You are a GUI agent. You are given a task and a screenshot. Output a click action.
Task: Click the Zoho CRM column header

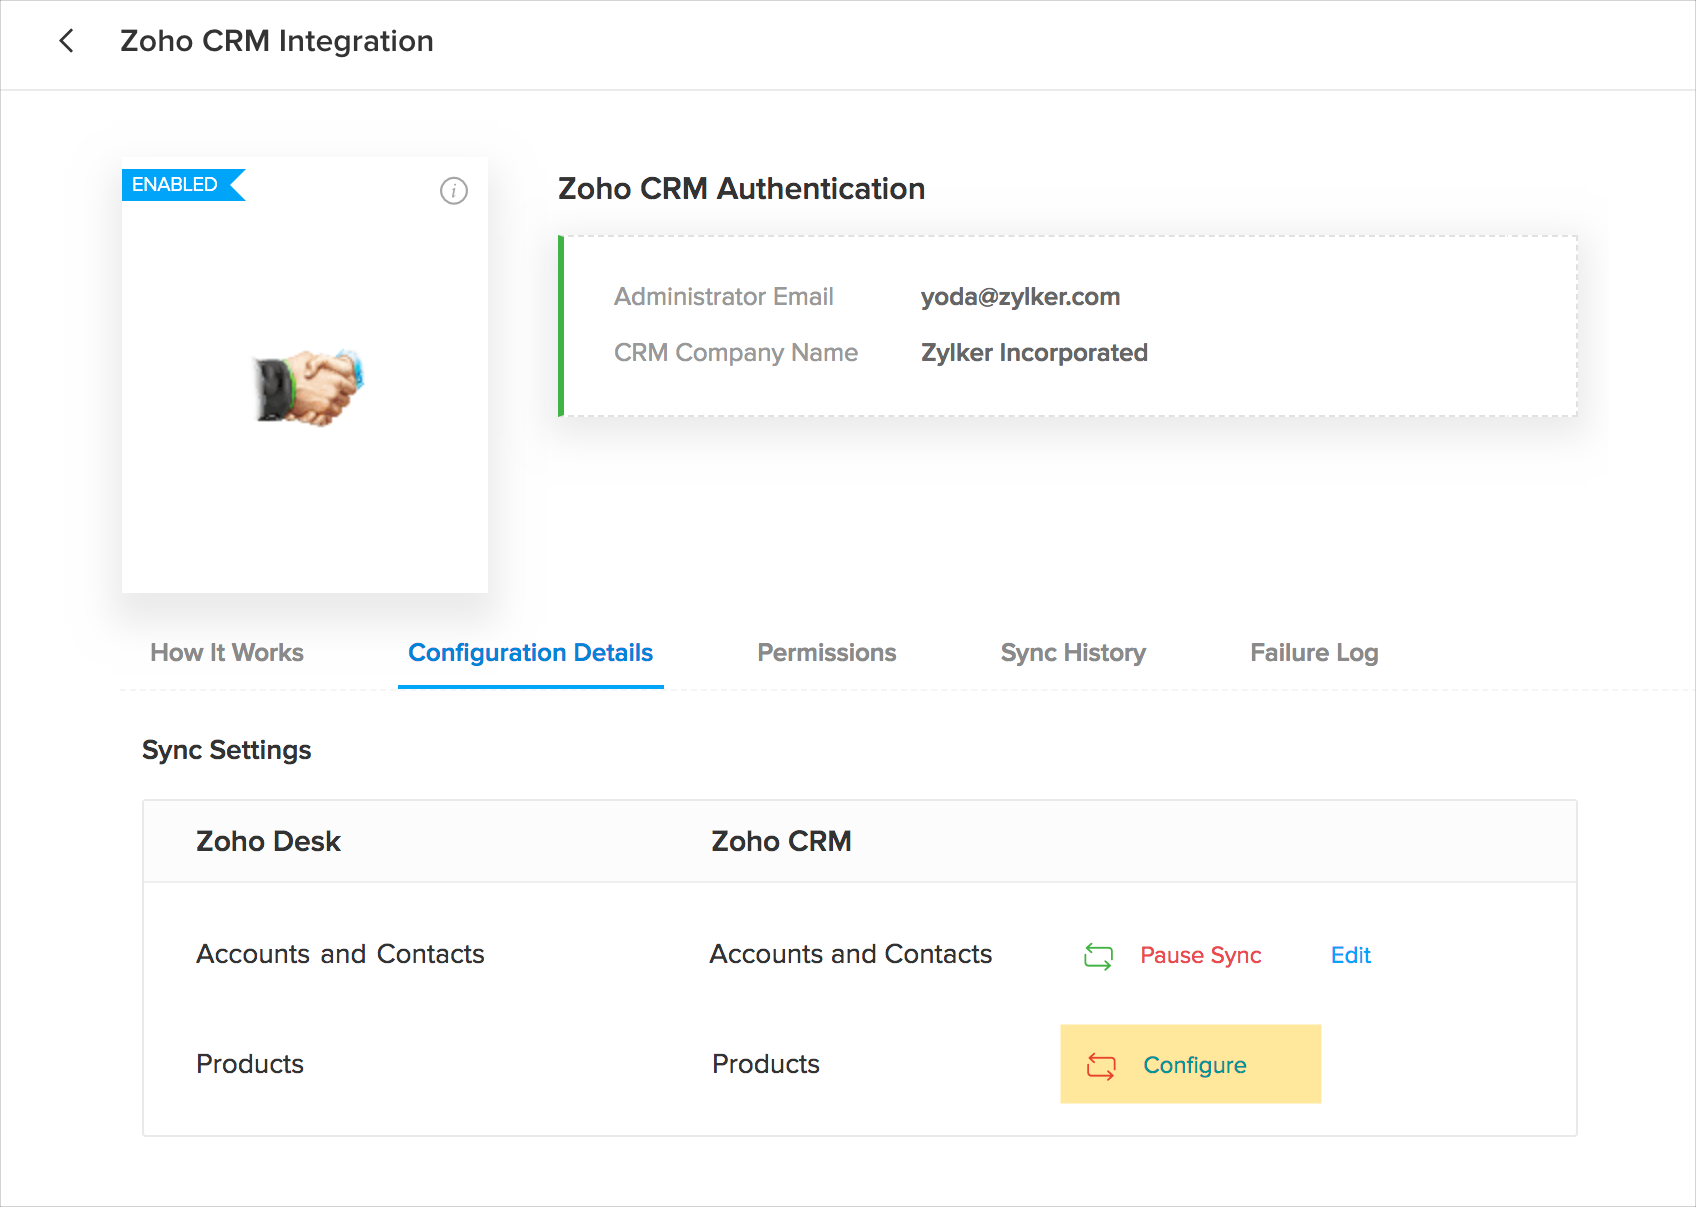point(781,842)
